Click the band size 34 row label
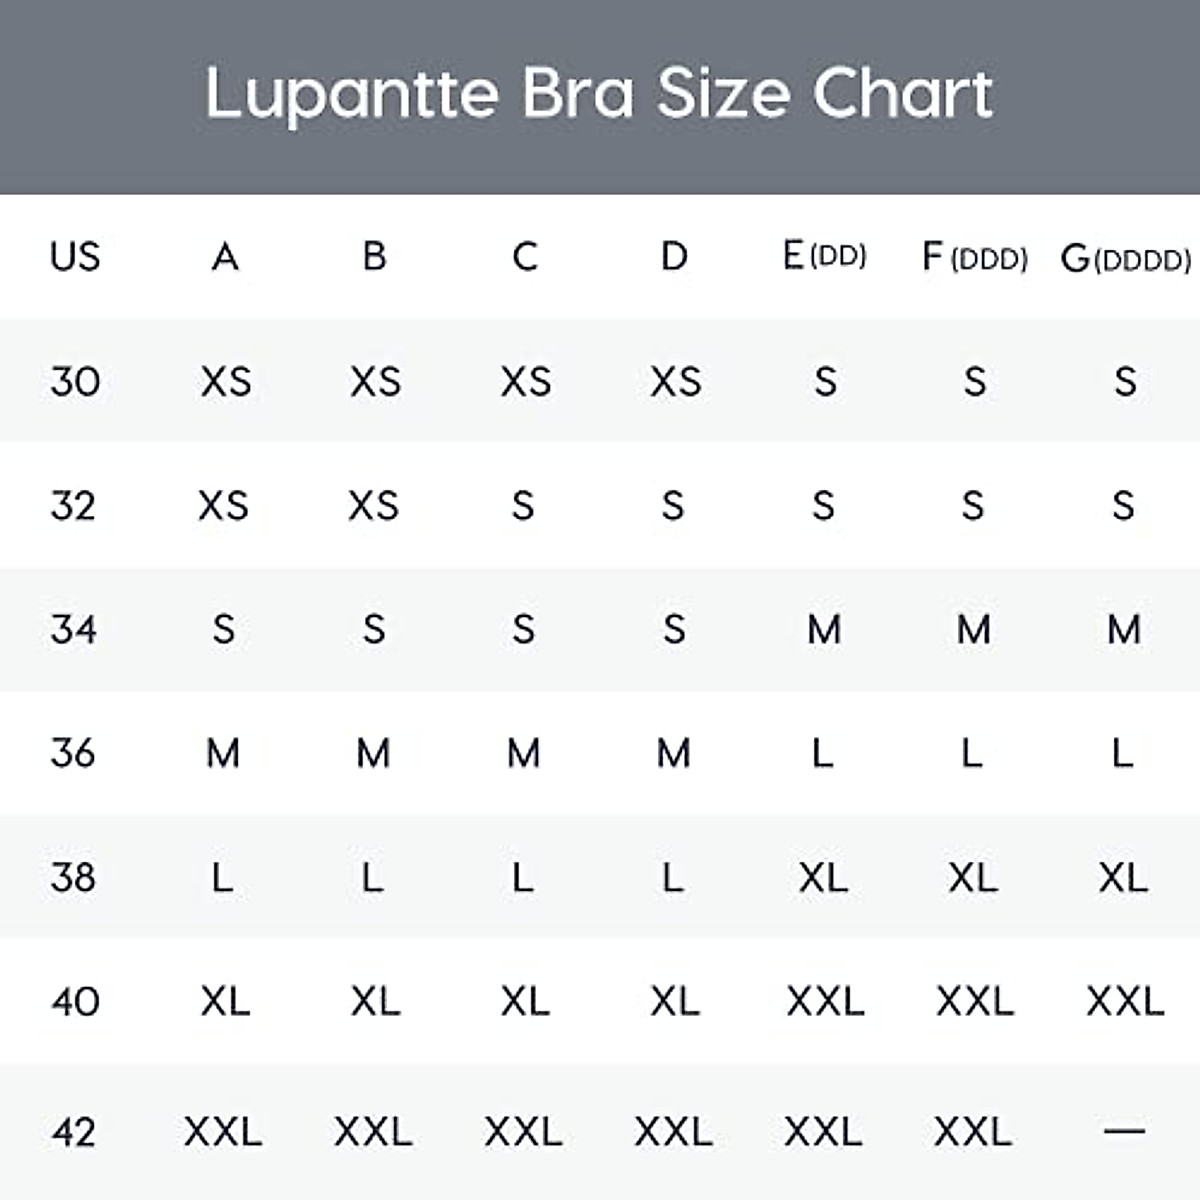 click(x=73, y=629)
